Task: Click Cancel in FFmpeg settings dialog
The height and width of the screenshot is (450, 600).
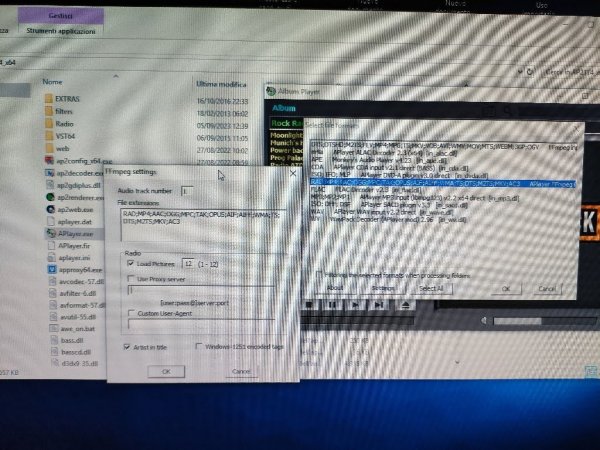Action: click(241, 371)
